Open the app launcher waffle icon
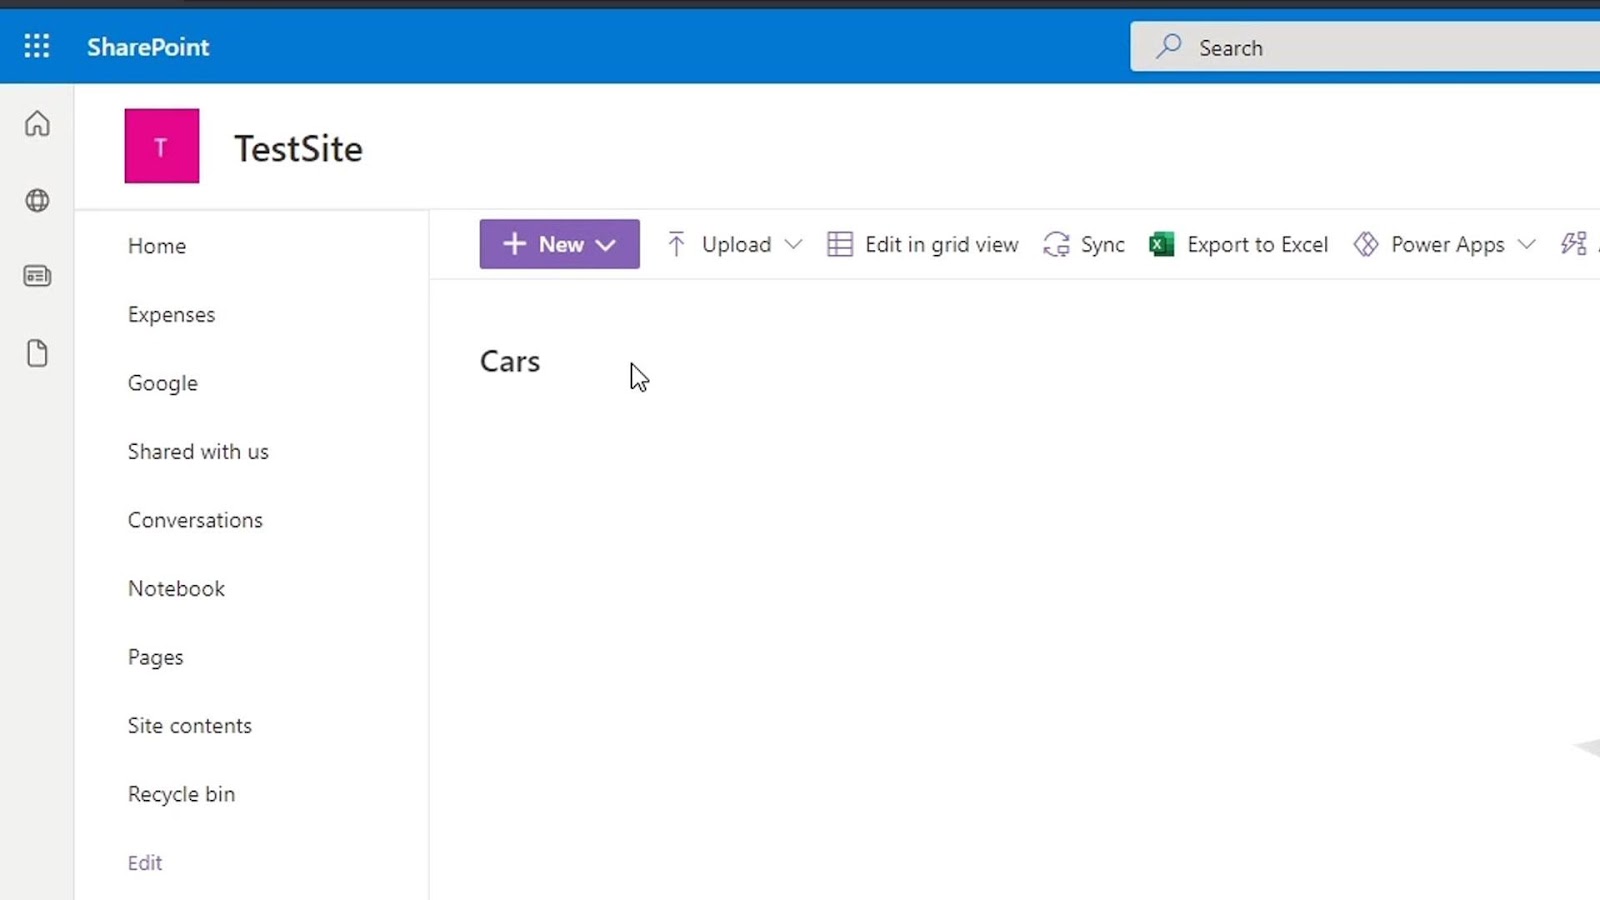This screenshot has width=1600, height=900. tap(37, 46)
